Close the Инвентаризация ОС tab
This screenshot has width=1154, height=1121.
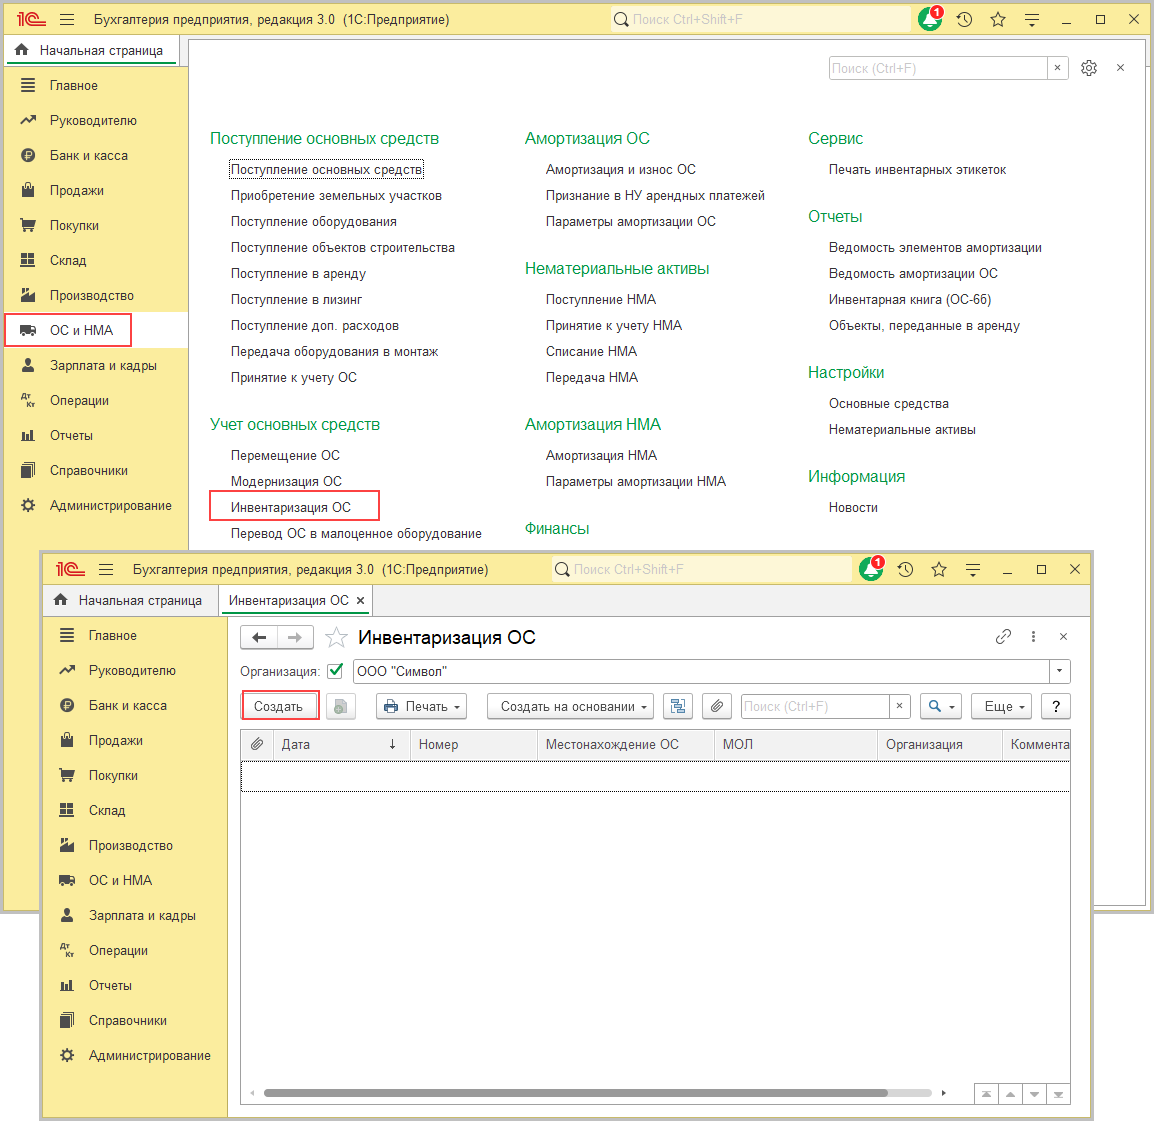[361, 601]
